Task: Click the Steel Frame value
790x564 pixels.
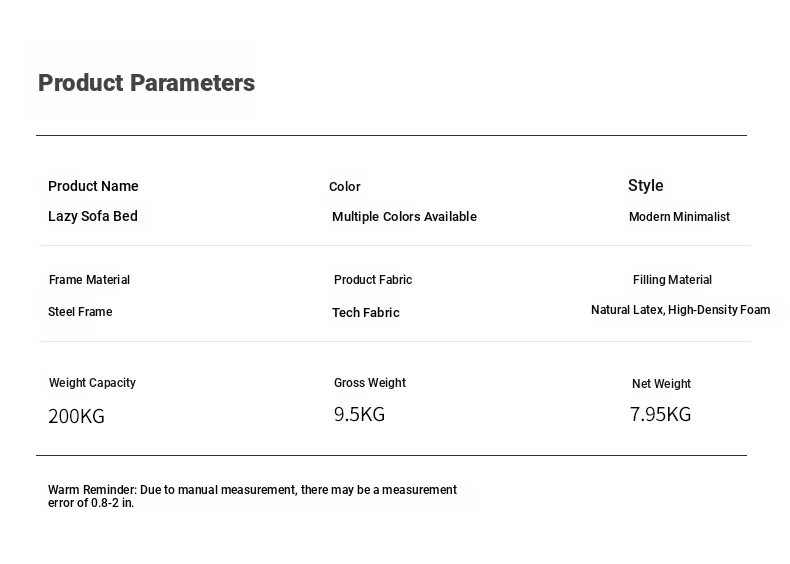Action: 80,312
